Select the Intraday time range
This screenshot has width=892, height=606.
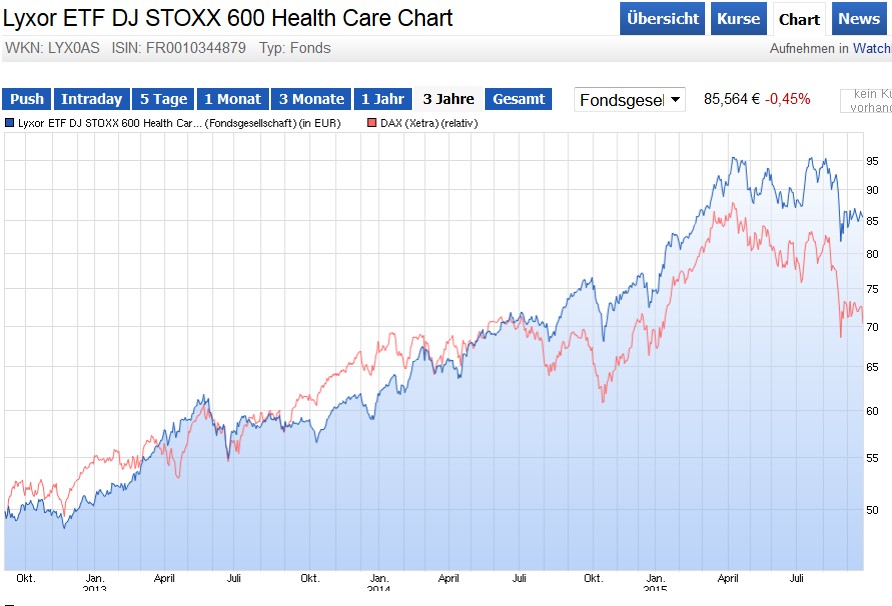click(x=92, y=99)
